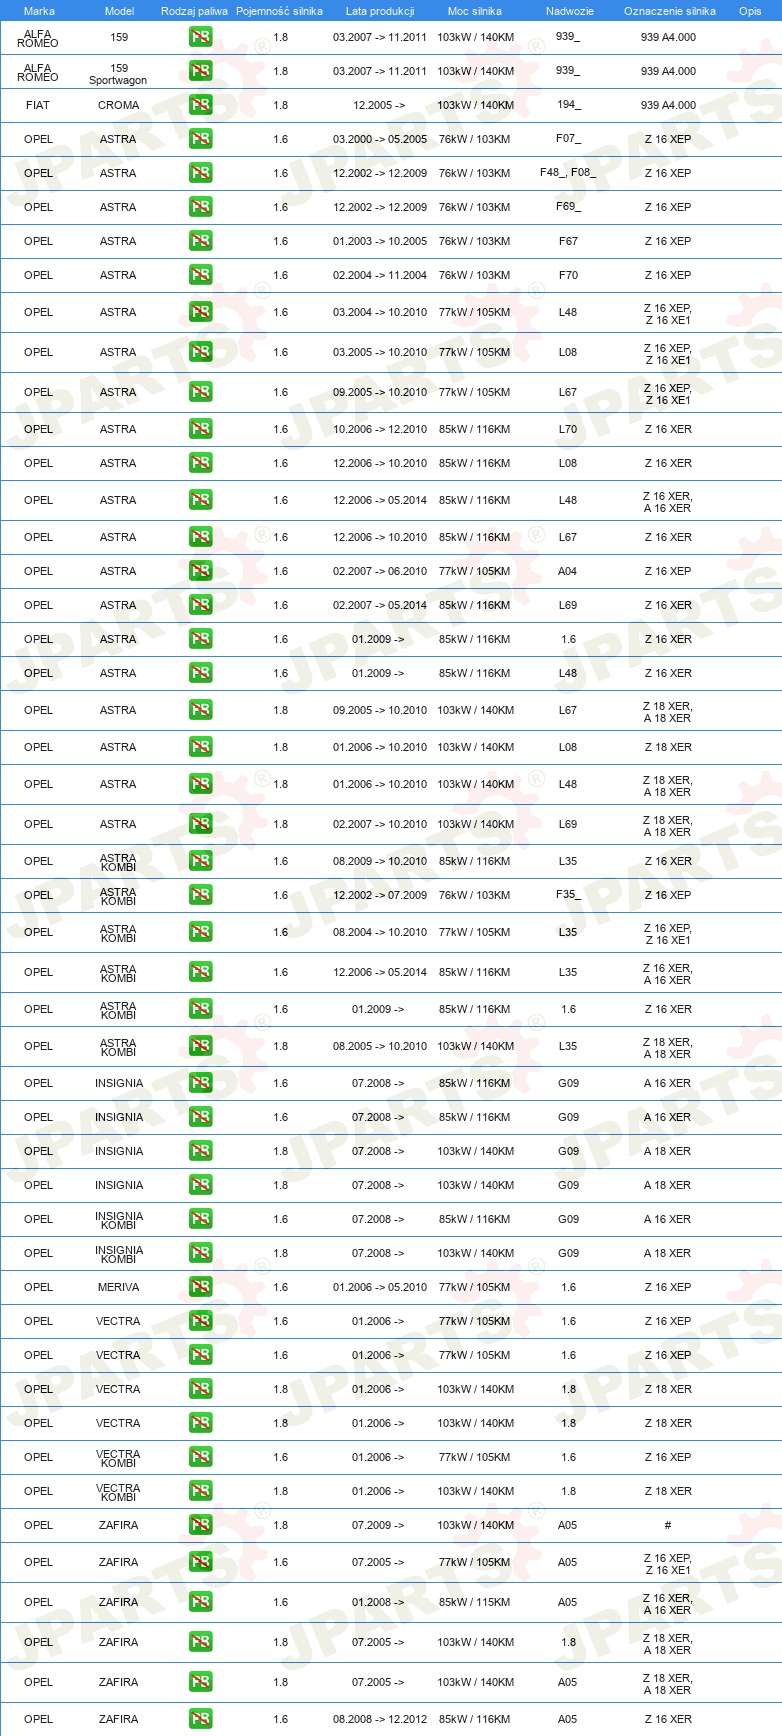Click the 194_ body cell
This screenshot has width=782, height=1736.
click(x=568, y=105)
